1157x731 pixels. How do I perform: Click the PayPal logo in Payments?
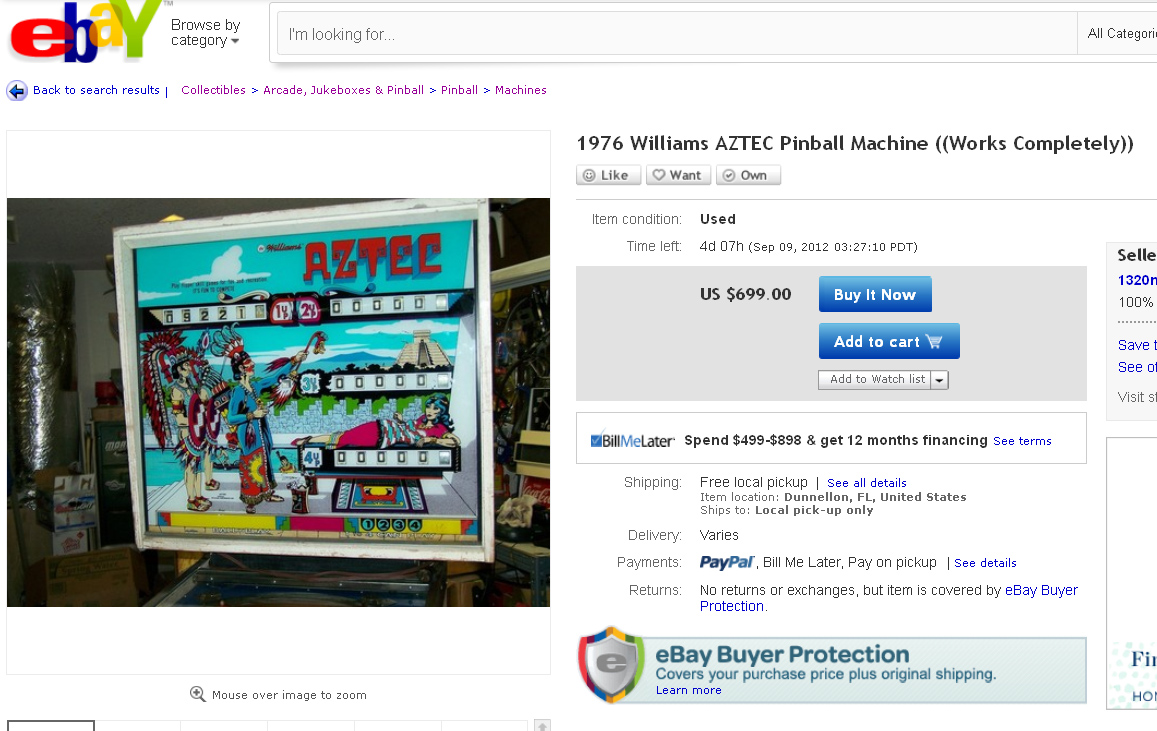pyautogui.click(x=727, y=562)
